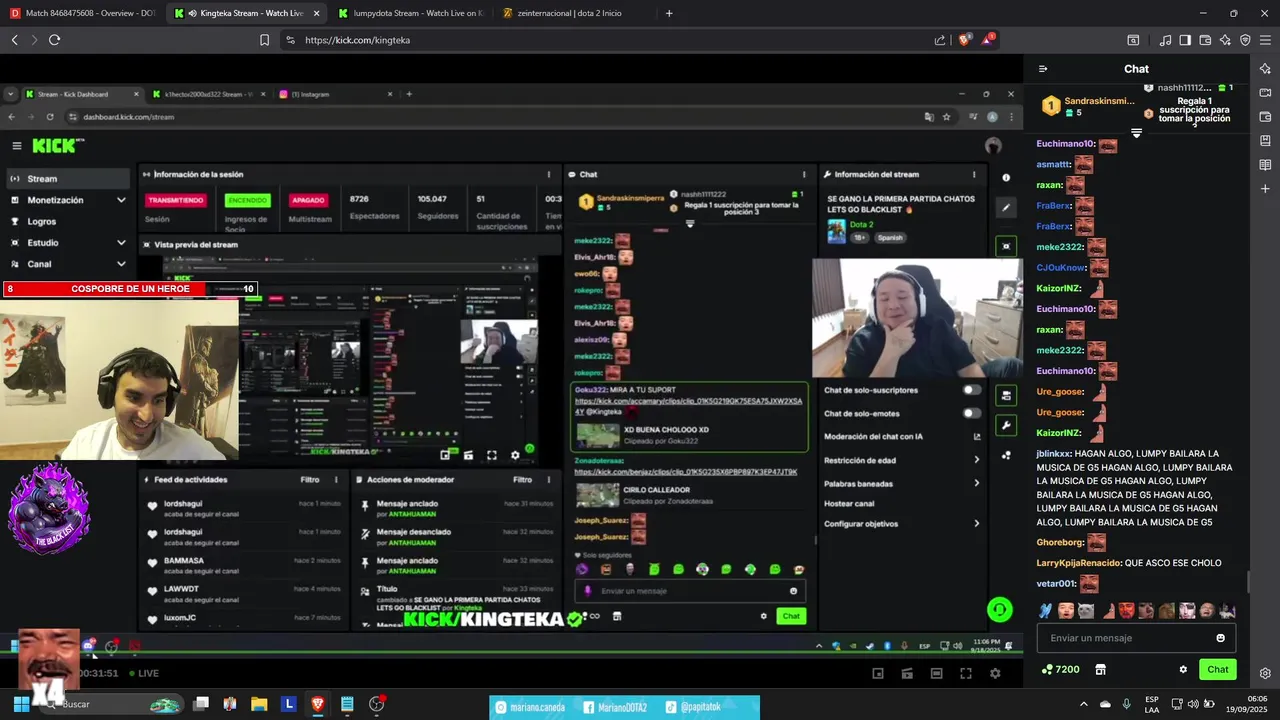Open the video player settings gear

coord(995,673)
